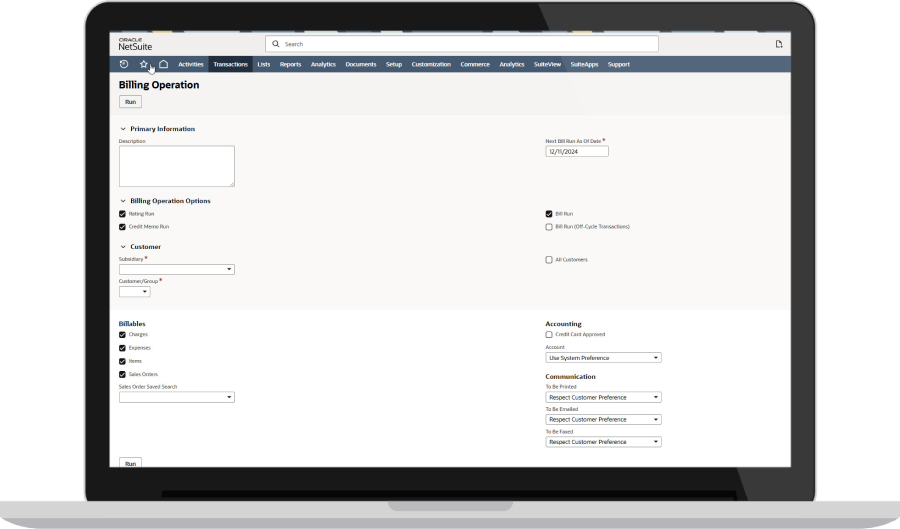The height and width of the screenshot is (529, 900).
Task: Check the Credit Card Approved box
Action: [x=549, y=335]
